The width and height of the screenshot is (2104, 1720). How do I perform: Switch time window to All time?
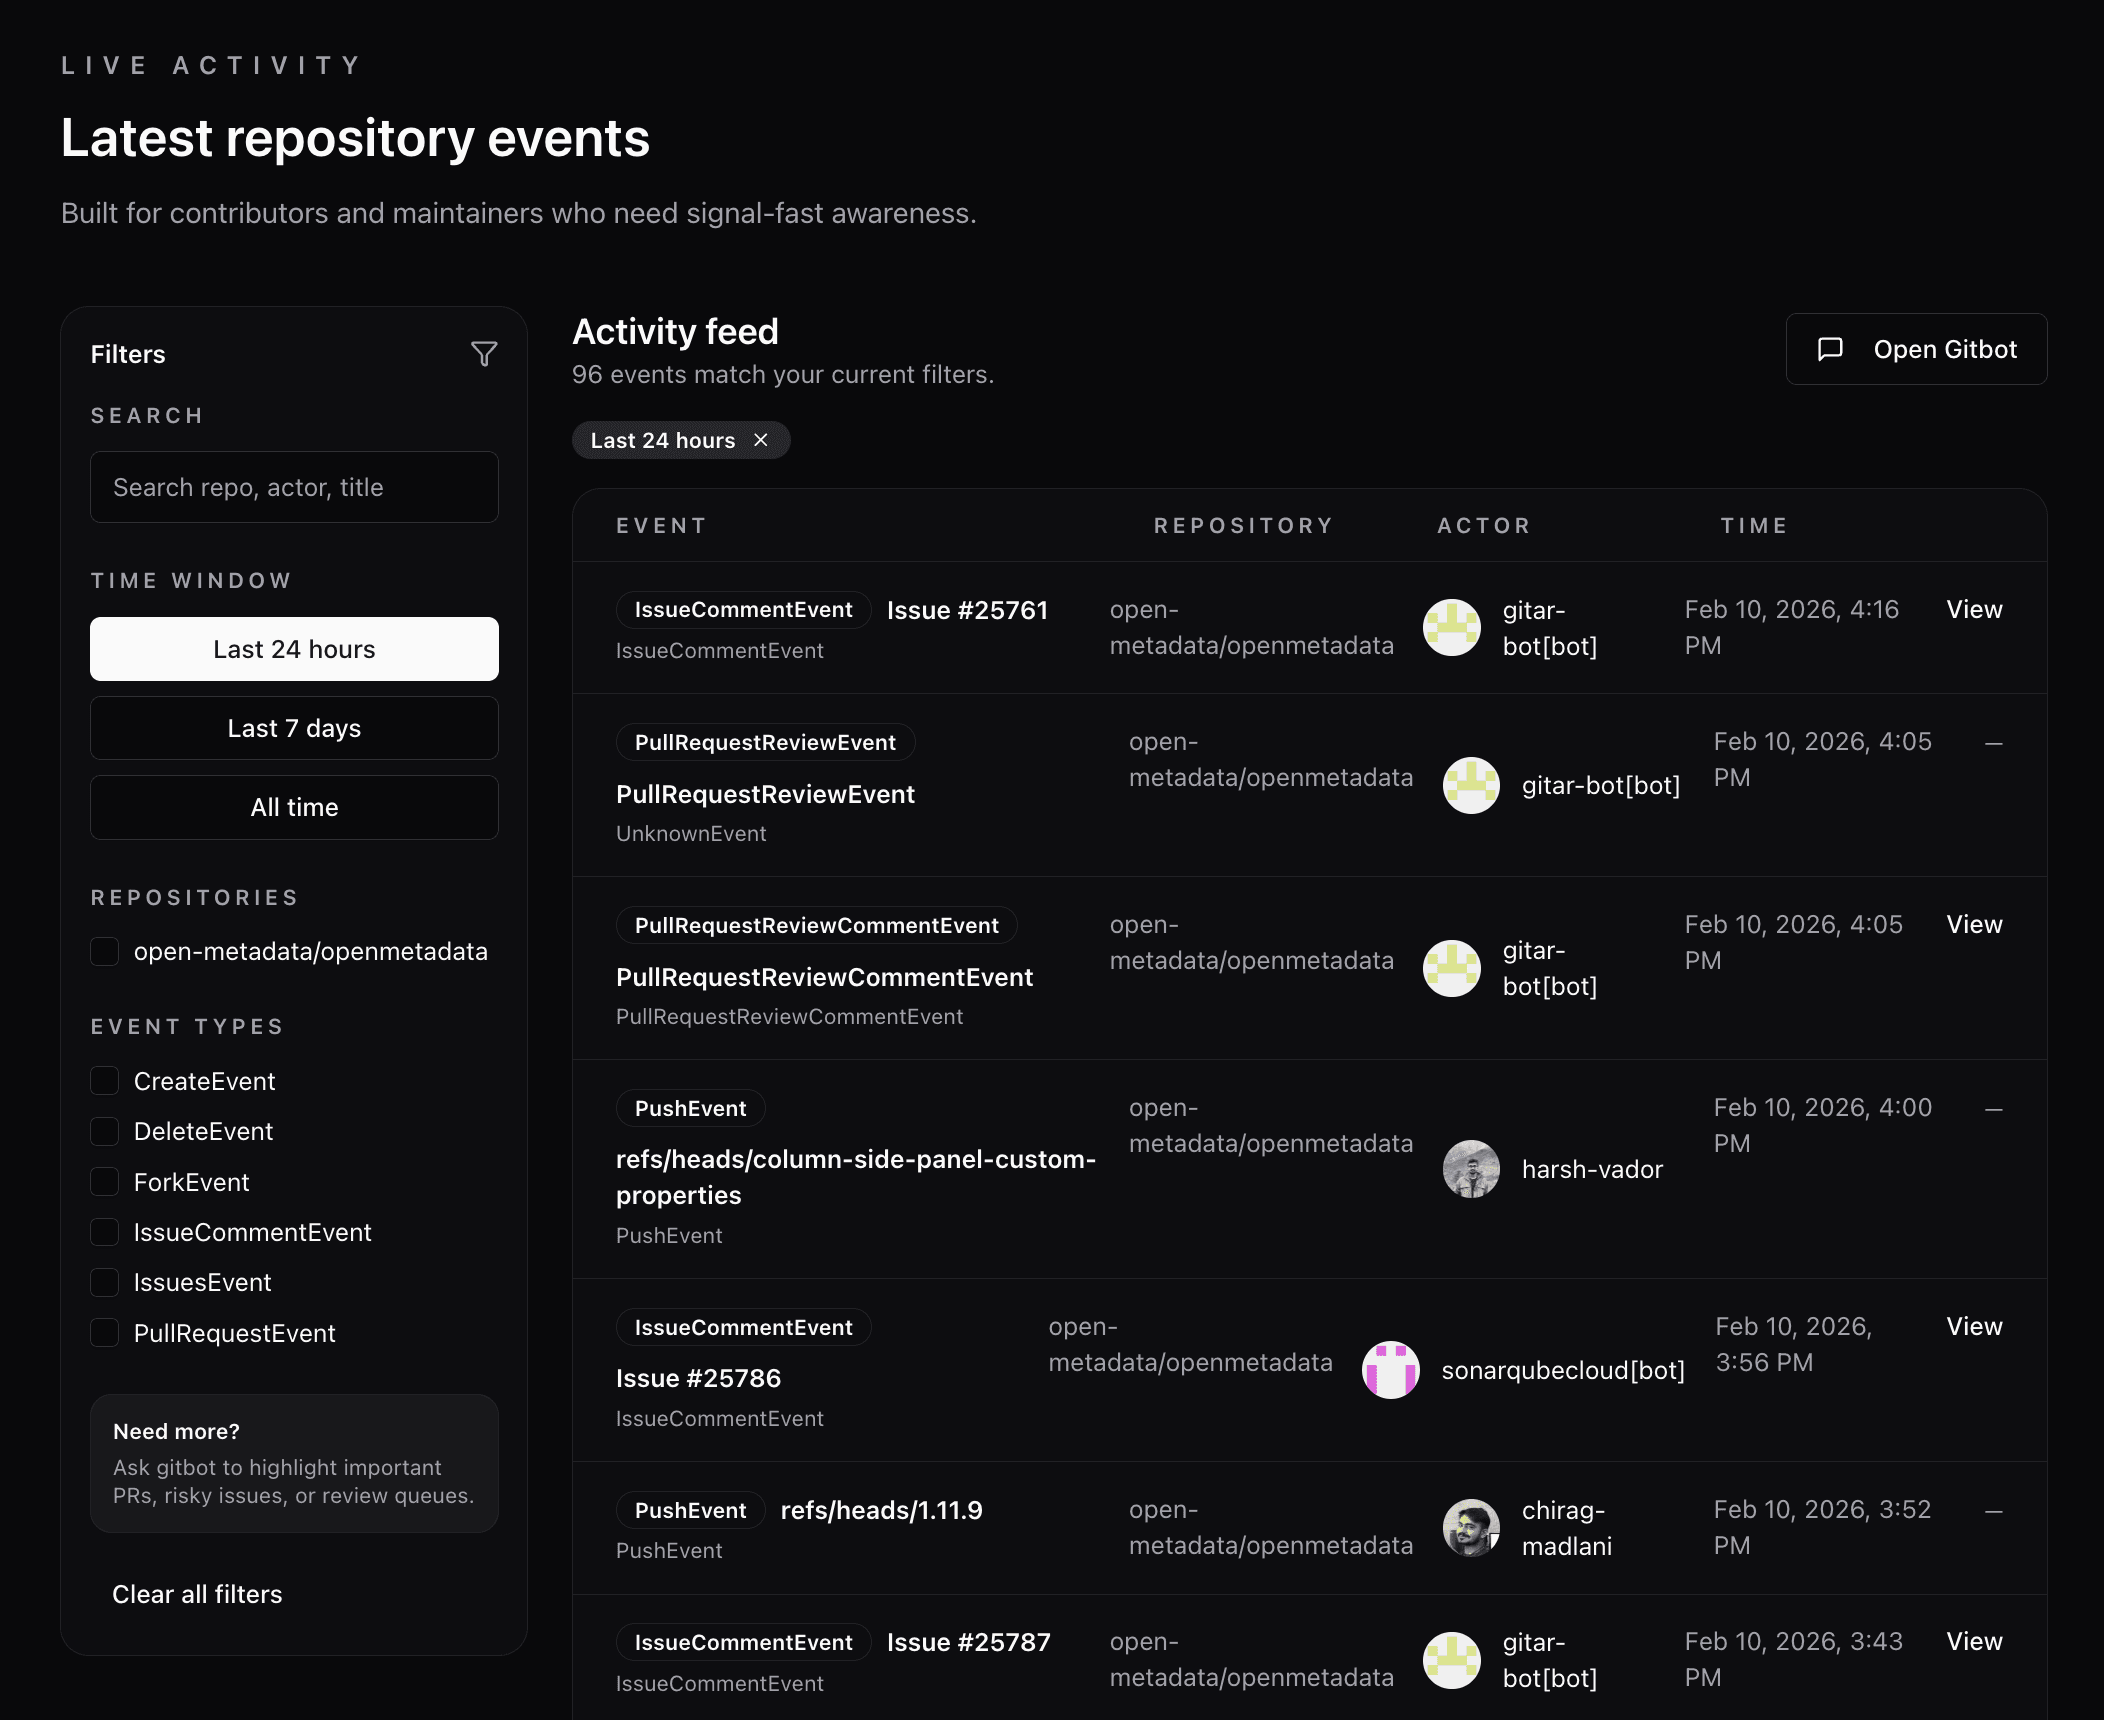(x=294, y=807)
